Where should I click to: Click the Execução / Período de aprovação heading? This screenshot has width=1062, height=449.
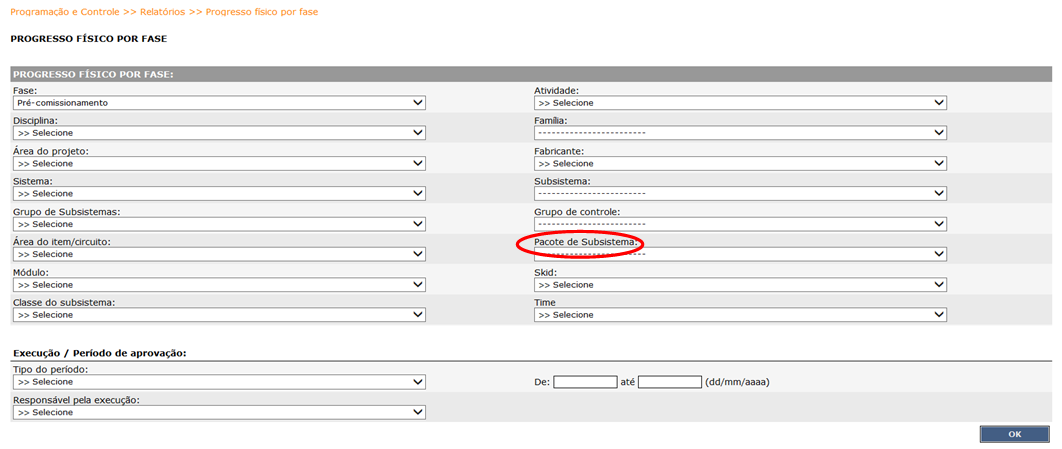coord(100,353)
